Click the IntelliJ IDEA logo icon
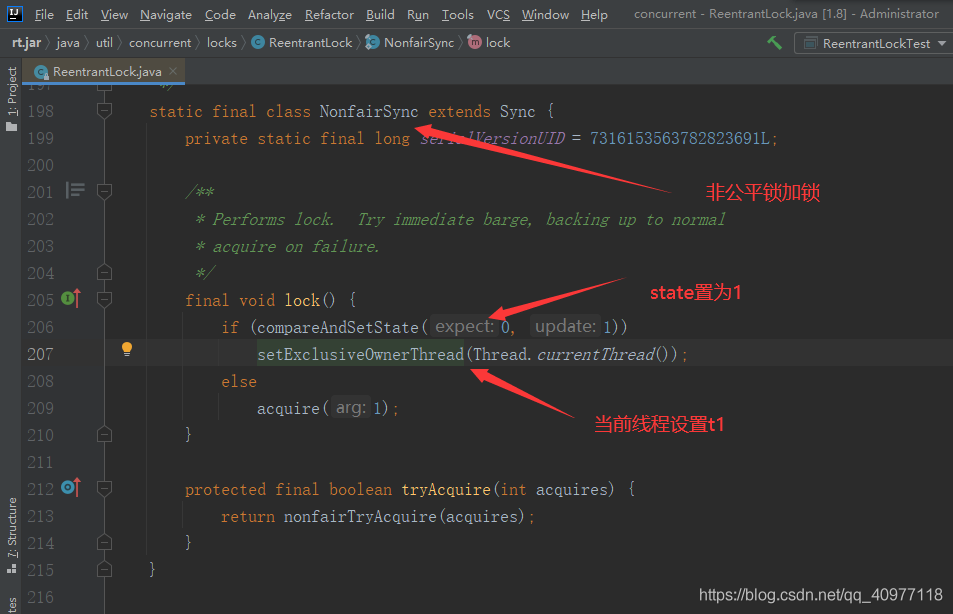 tap(14, 14)
